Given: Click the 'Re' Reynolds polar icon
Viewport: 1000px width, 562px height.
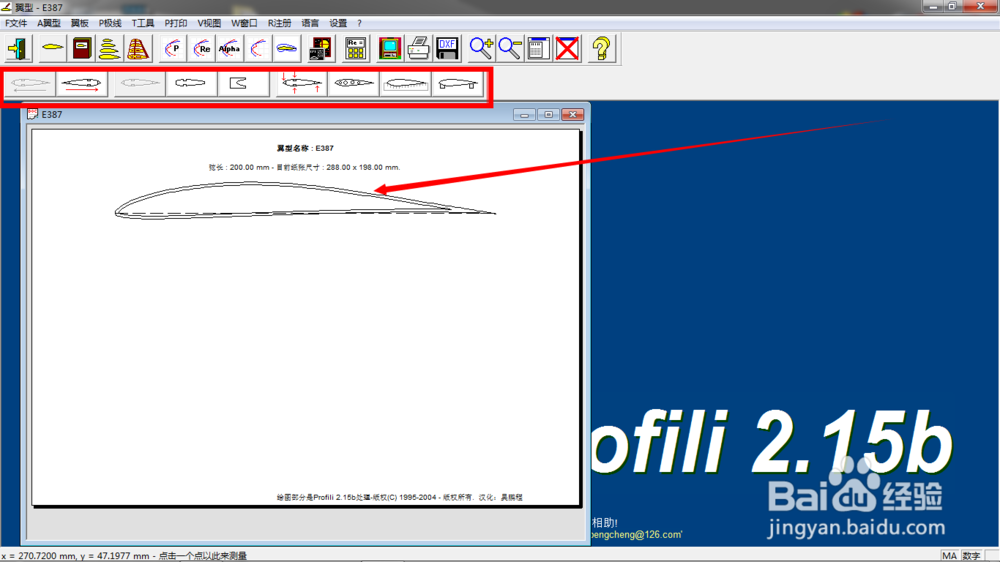Looking at the screenshot, I should (201, 48).
